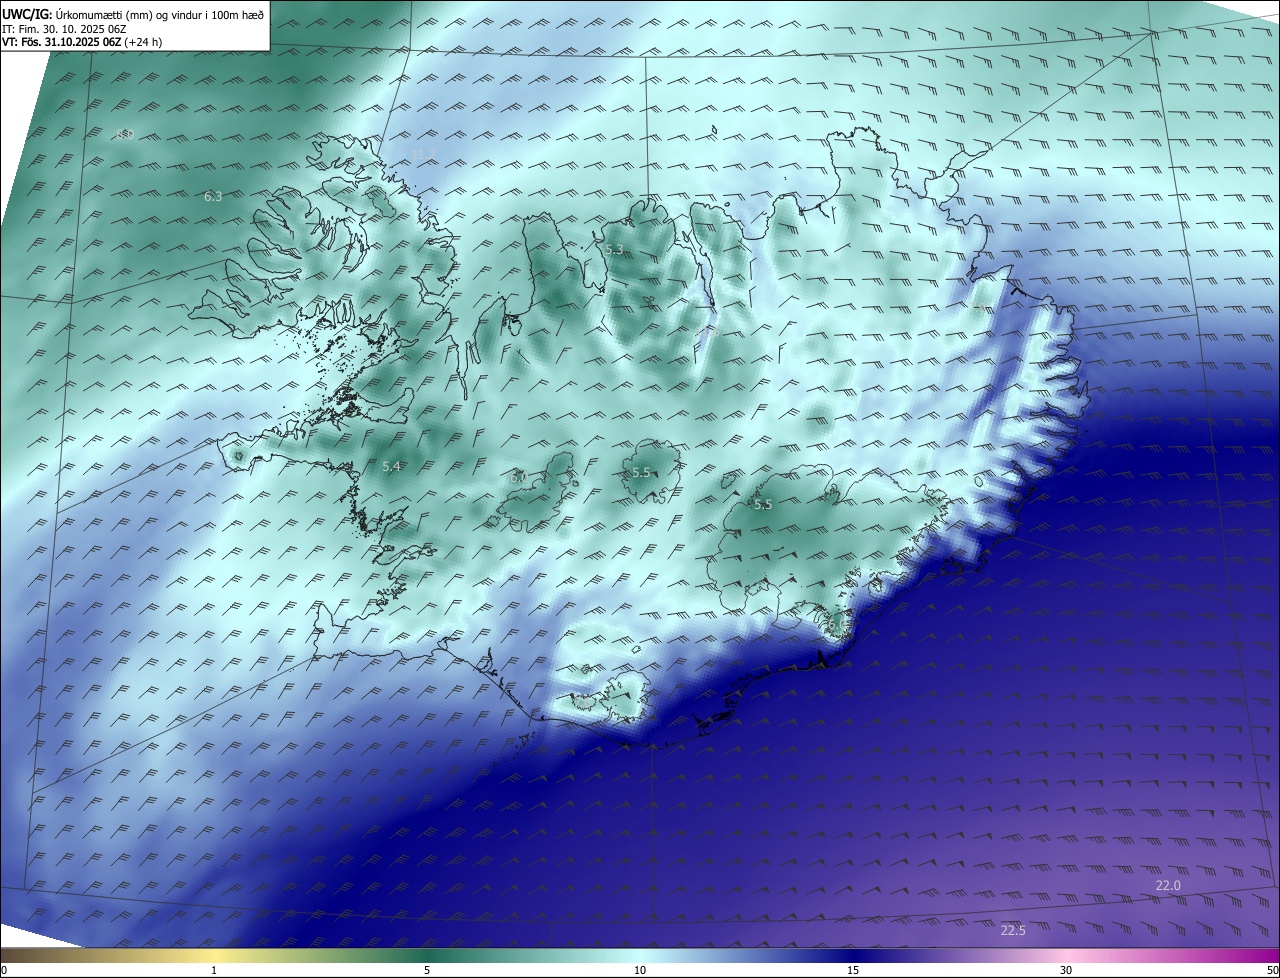1280x978 pixels.
Task: Click the 5.4 value label on the map
Action: pyautogui.click(x=391, y=467)
